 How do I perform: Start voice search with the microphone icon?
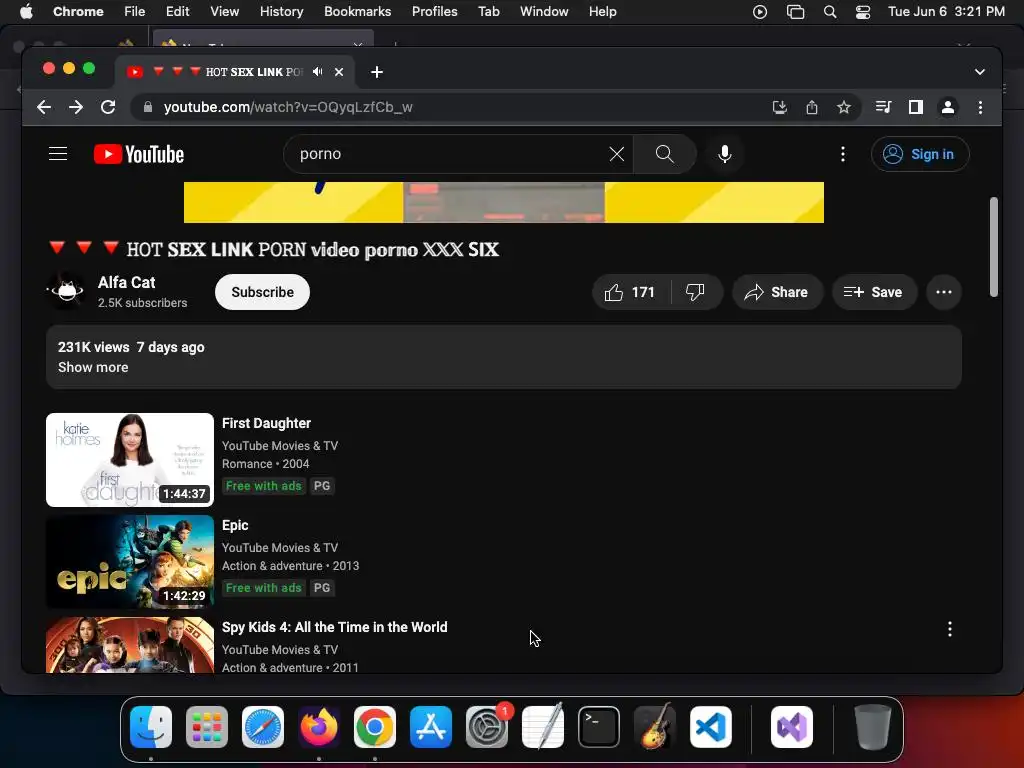tap(724, 154)
